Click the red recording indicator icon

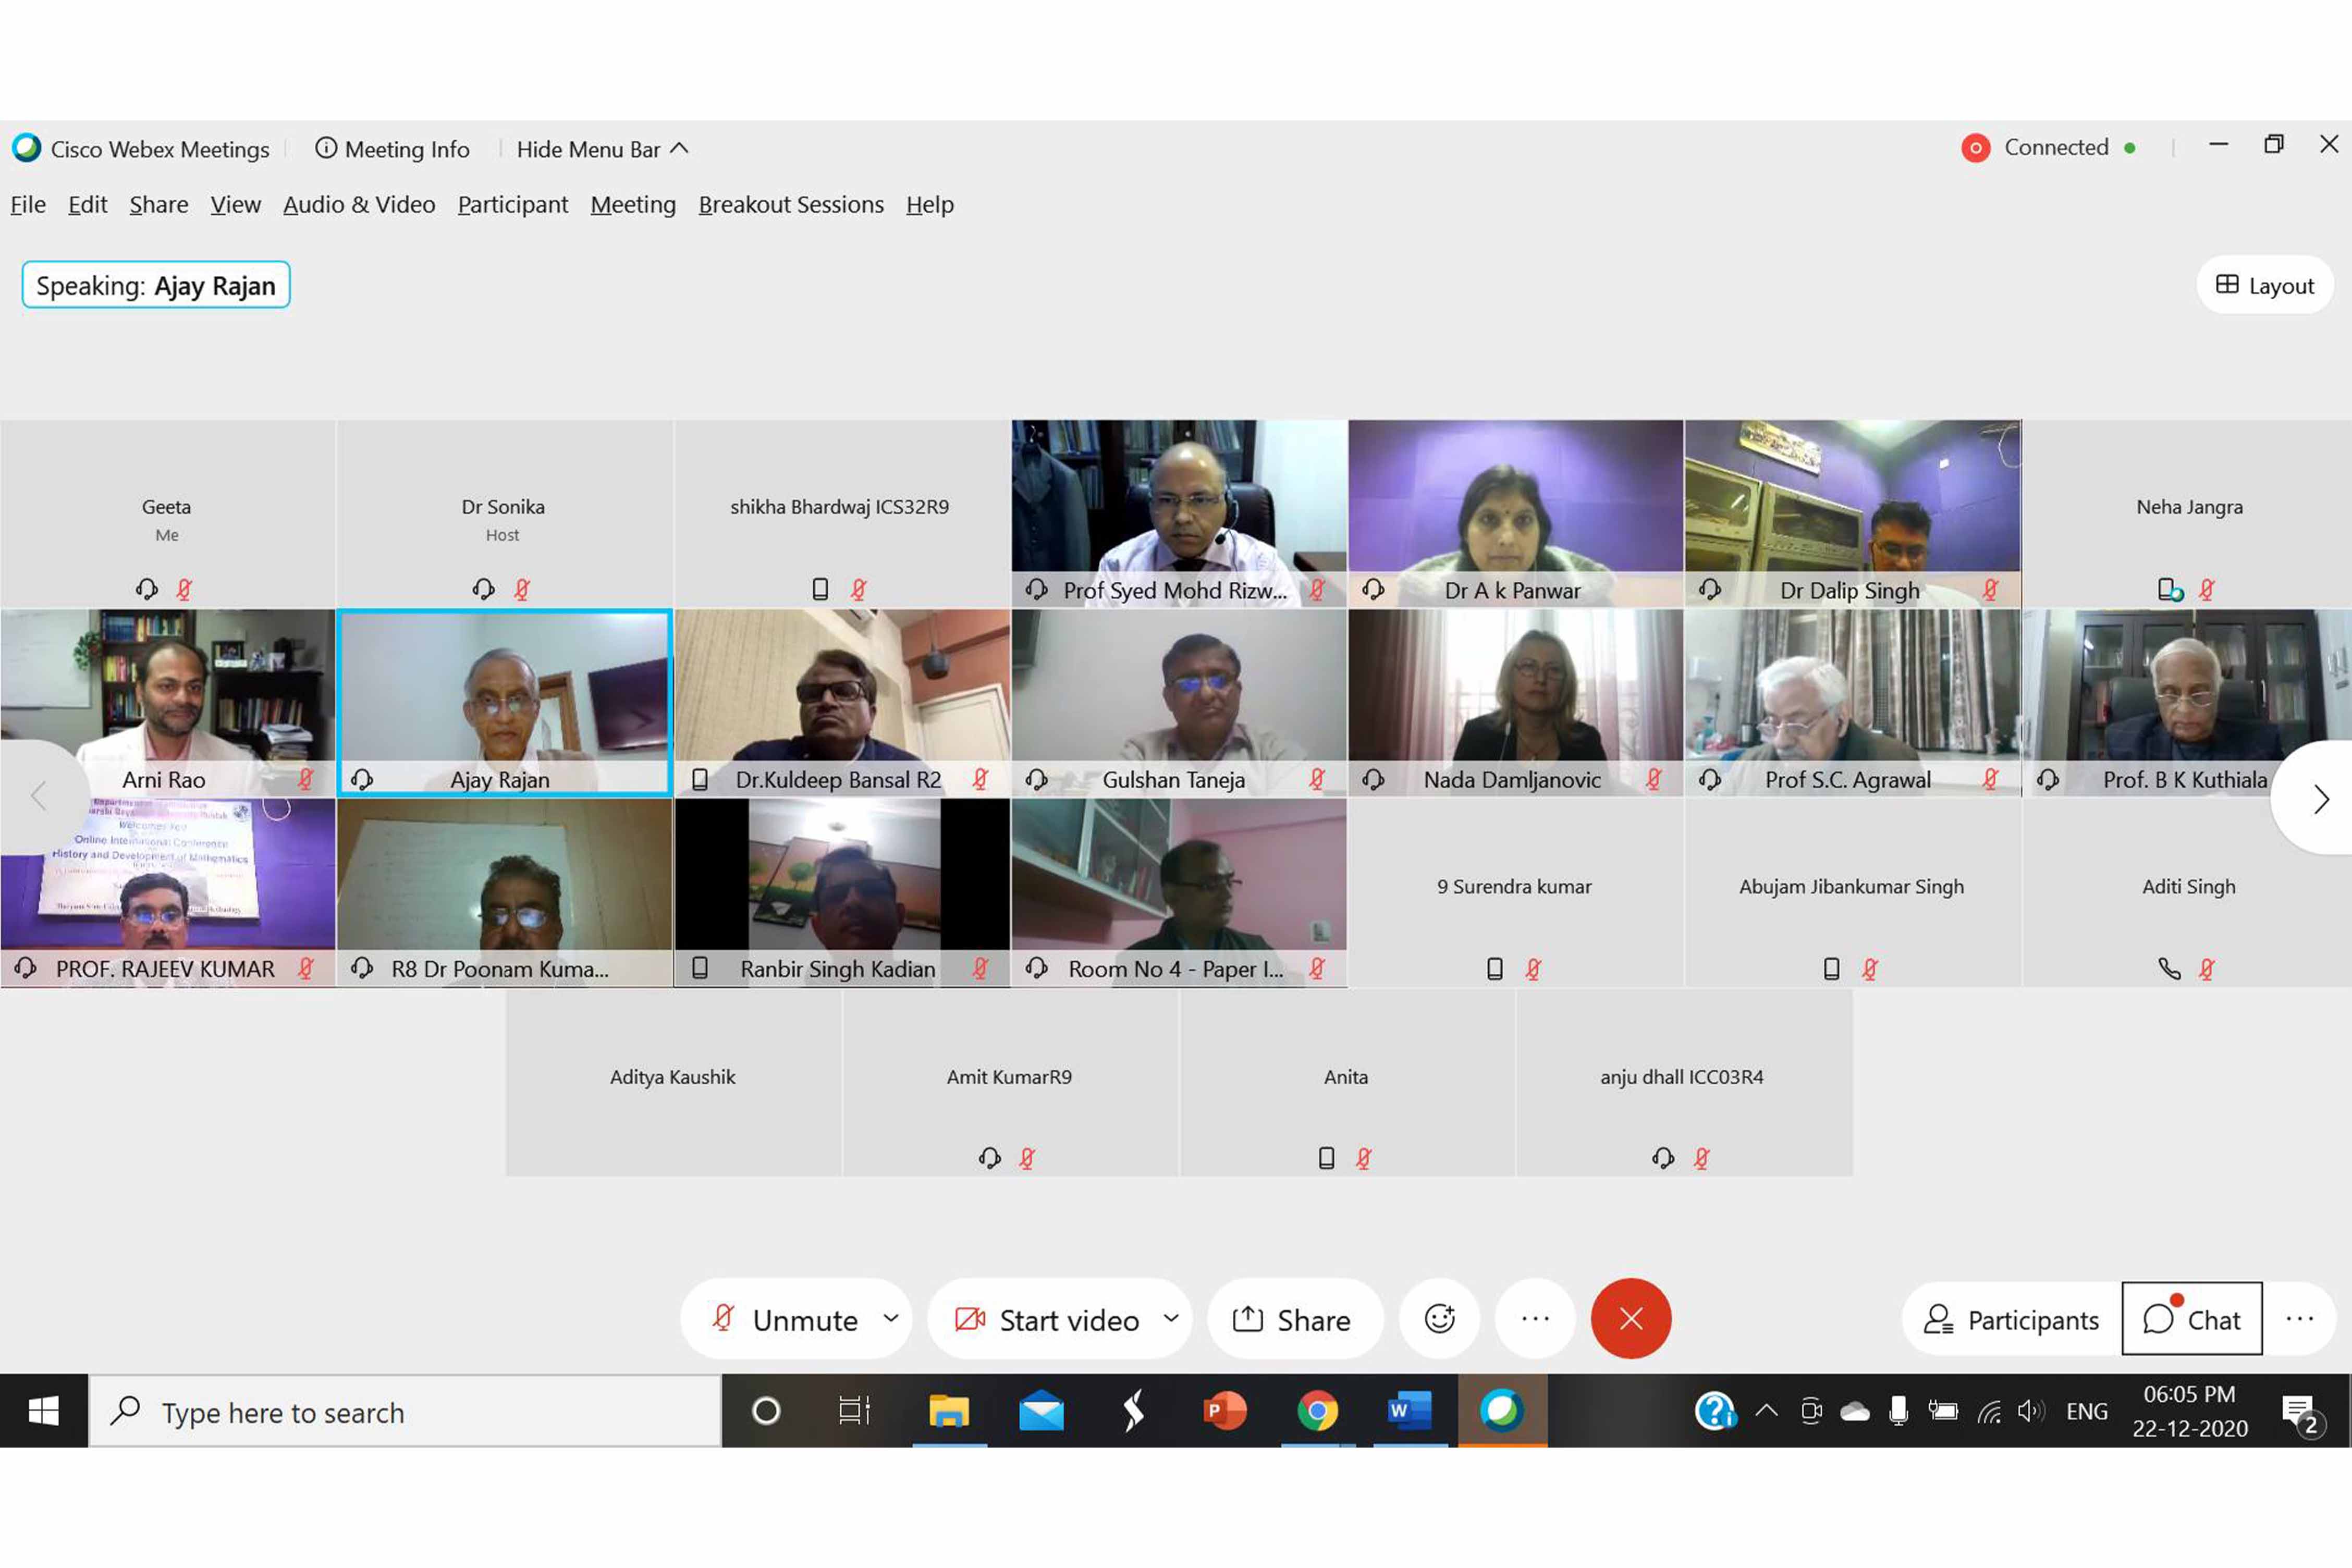point(1975,148)
